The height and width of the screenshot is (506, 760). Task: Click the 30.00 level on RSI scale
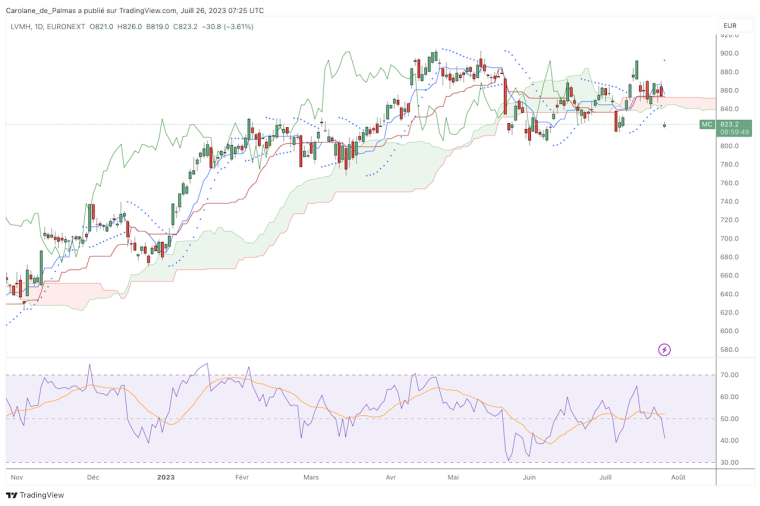click(x=730, y=462)
